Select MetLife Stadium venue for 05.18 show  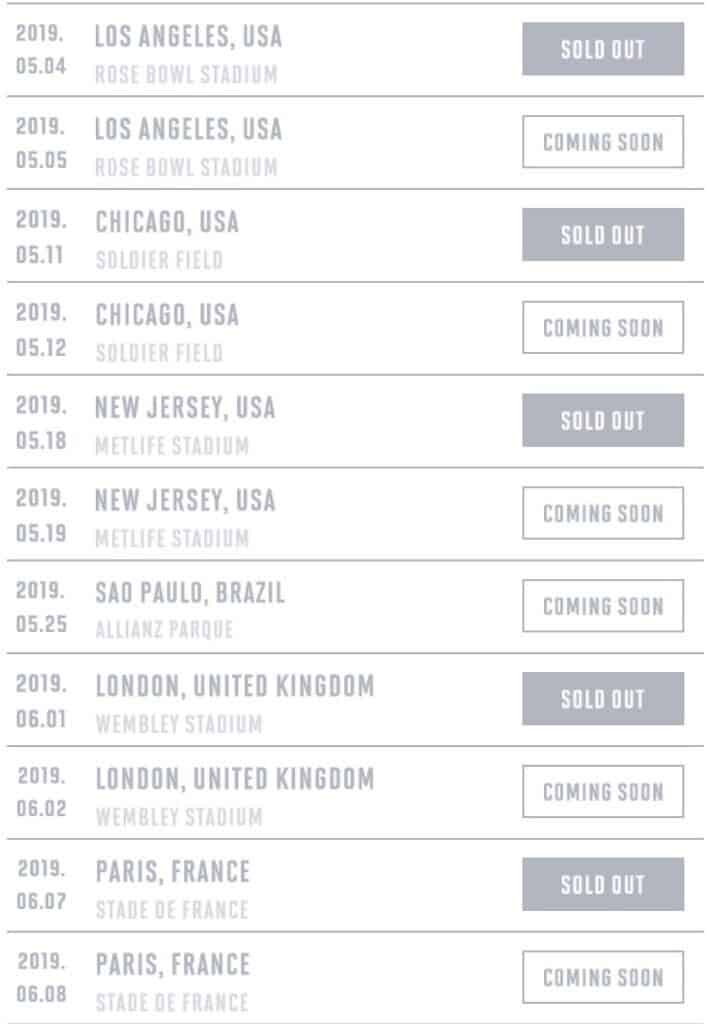click(x=172, y=446)
